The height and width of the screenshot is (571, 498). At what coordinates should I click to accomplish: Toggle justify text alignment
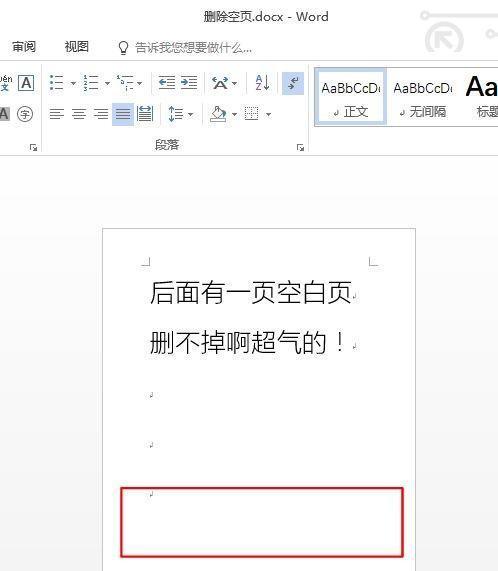[x=123, y=114]
